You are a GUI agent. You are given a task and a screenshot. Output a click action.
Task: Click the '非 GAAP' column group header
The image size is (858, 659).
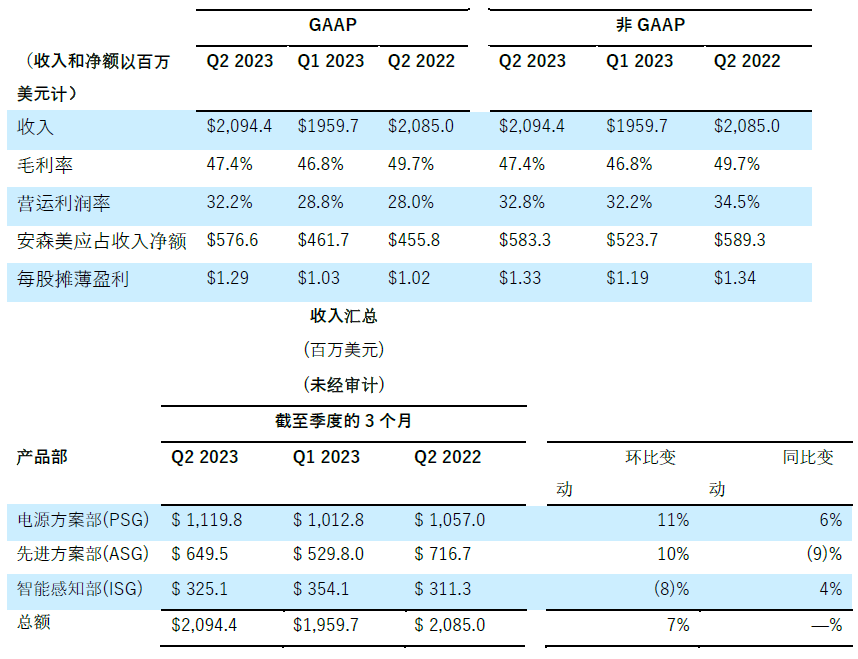click(x=650, y=25)
